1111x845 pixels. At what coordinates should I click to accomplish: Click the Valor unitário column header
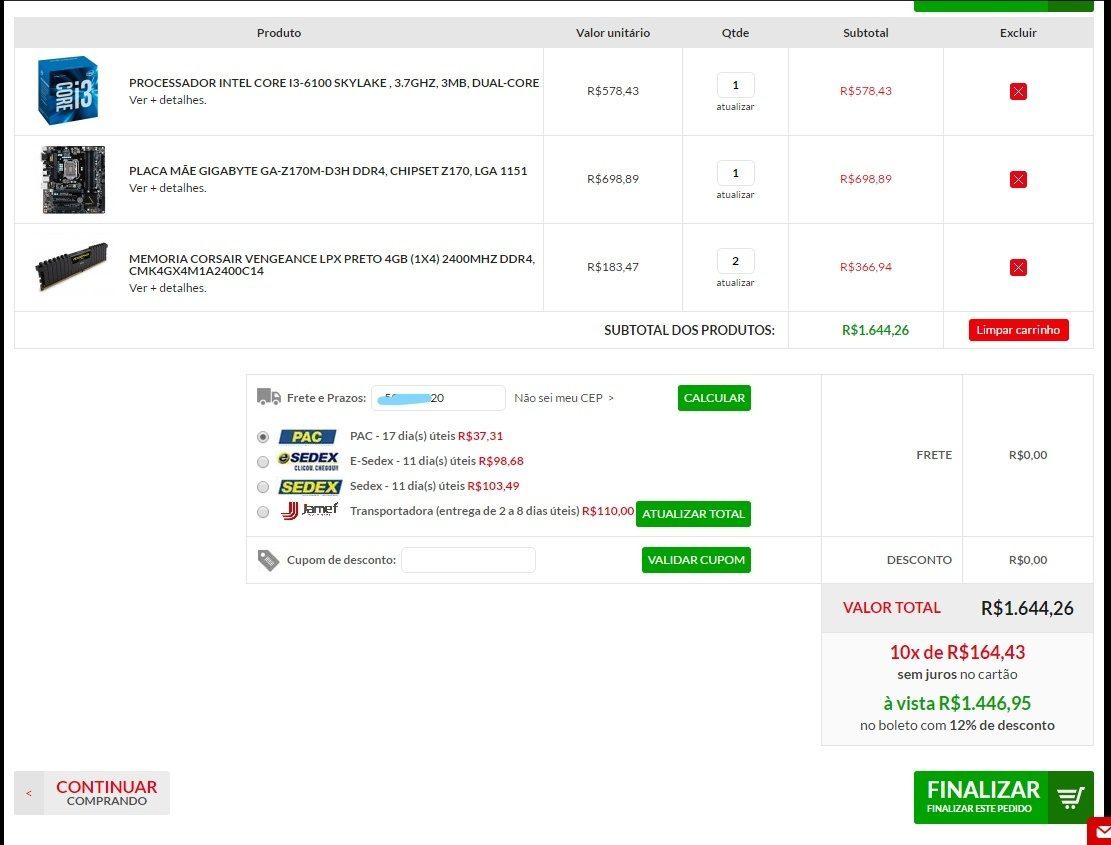[613, 33]
